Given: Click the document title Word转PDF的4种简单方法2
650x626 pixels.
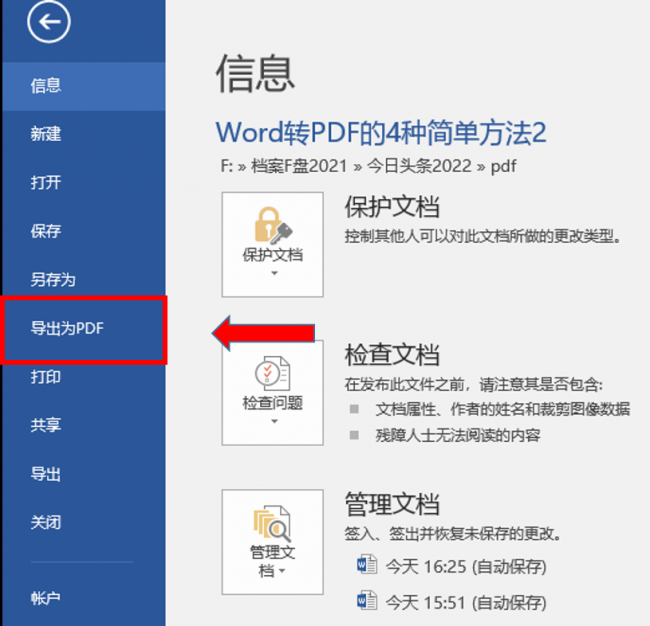Looking at the screenshot, I should [381, 133].
